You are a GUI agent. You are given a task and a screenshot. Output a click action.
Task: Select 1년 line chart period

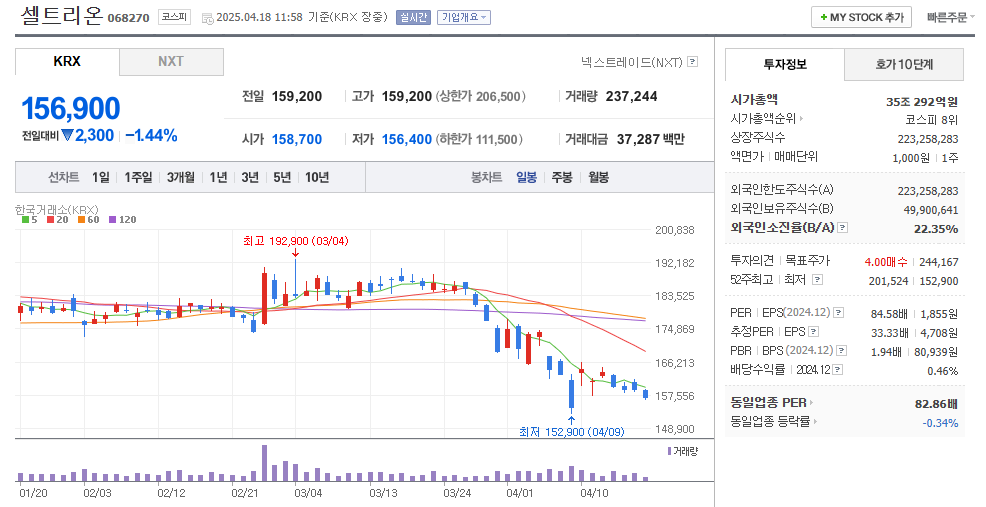pos(218,177)
